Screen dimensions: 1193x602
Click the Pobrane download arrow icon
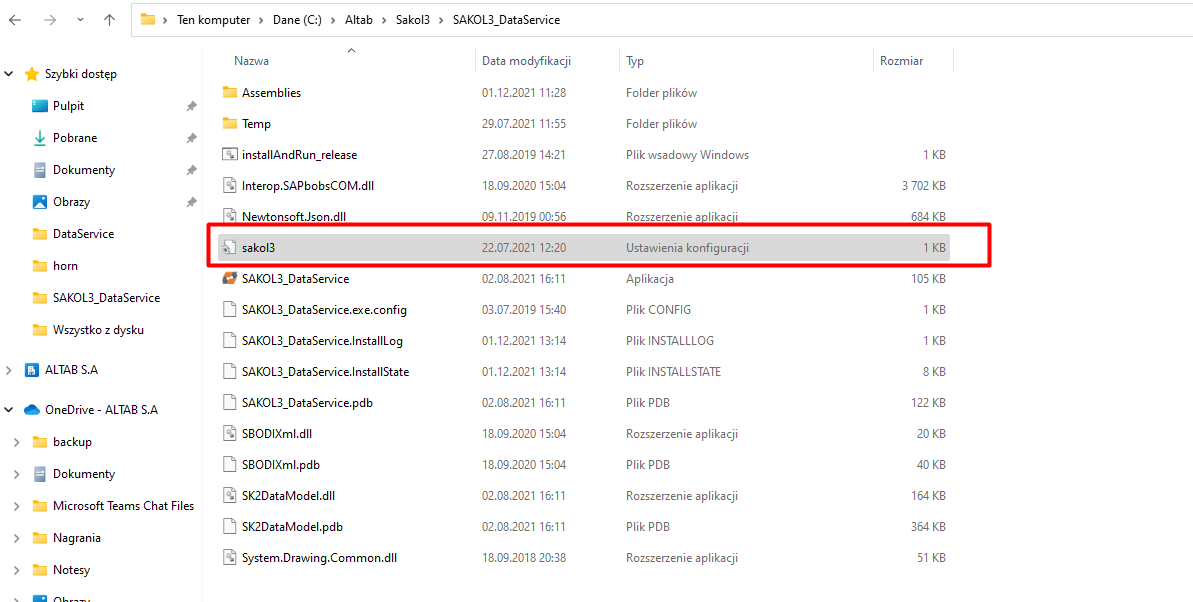40,138
